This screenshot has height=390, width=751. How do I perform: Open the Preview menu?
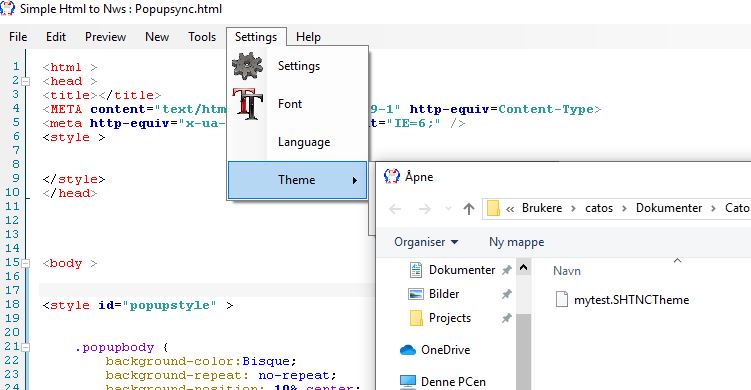tap(105, 37)
